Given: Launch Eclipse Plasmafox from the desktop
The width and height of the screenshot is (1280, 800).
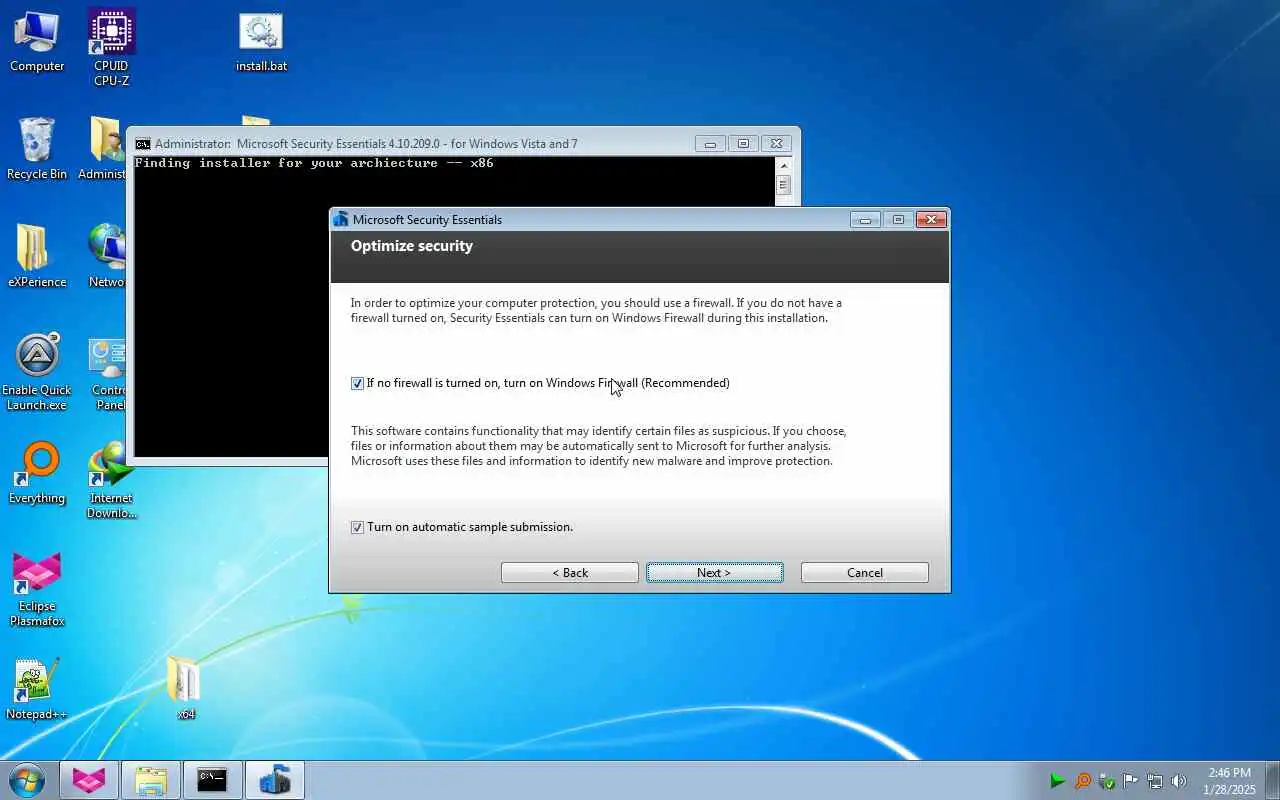Looking at the screenshot, I should click(37, 589).
